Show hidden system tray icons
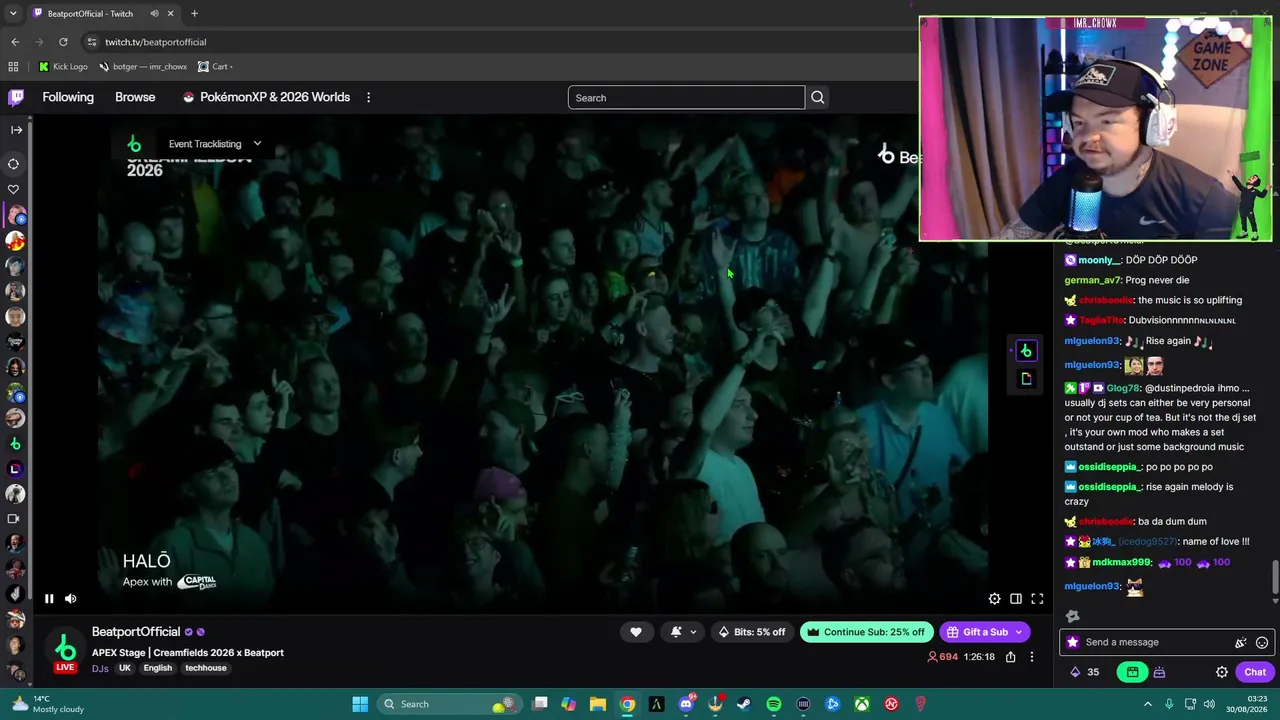1280x720 pixels. click(1148, 704)
